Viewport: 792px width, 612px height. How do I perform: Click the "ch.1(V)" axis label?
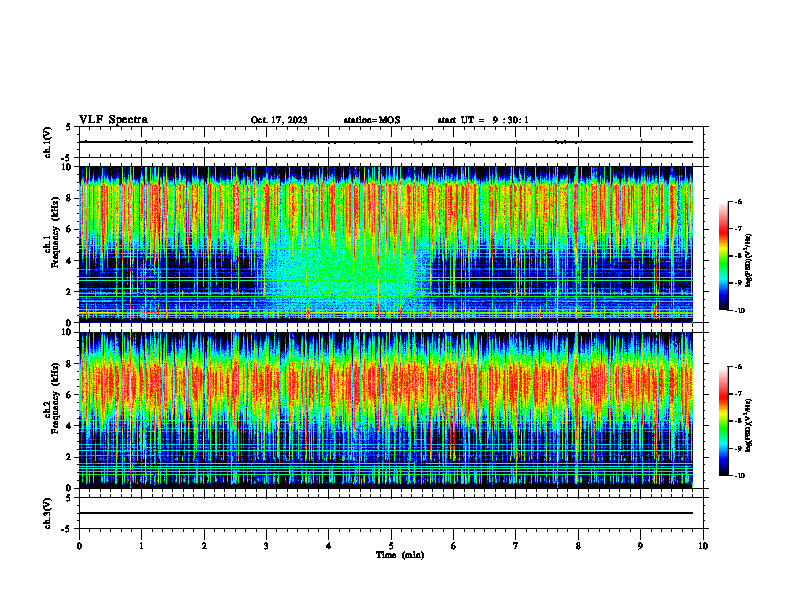[48, 142]
